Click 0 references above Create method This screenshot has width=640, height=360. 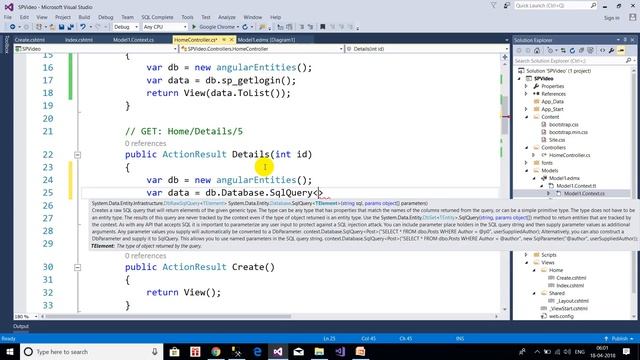(x=145, y=256)
